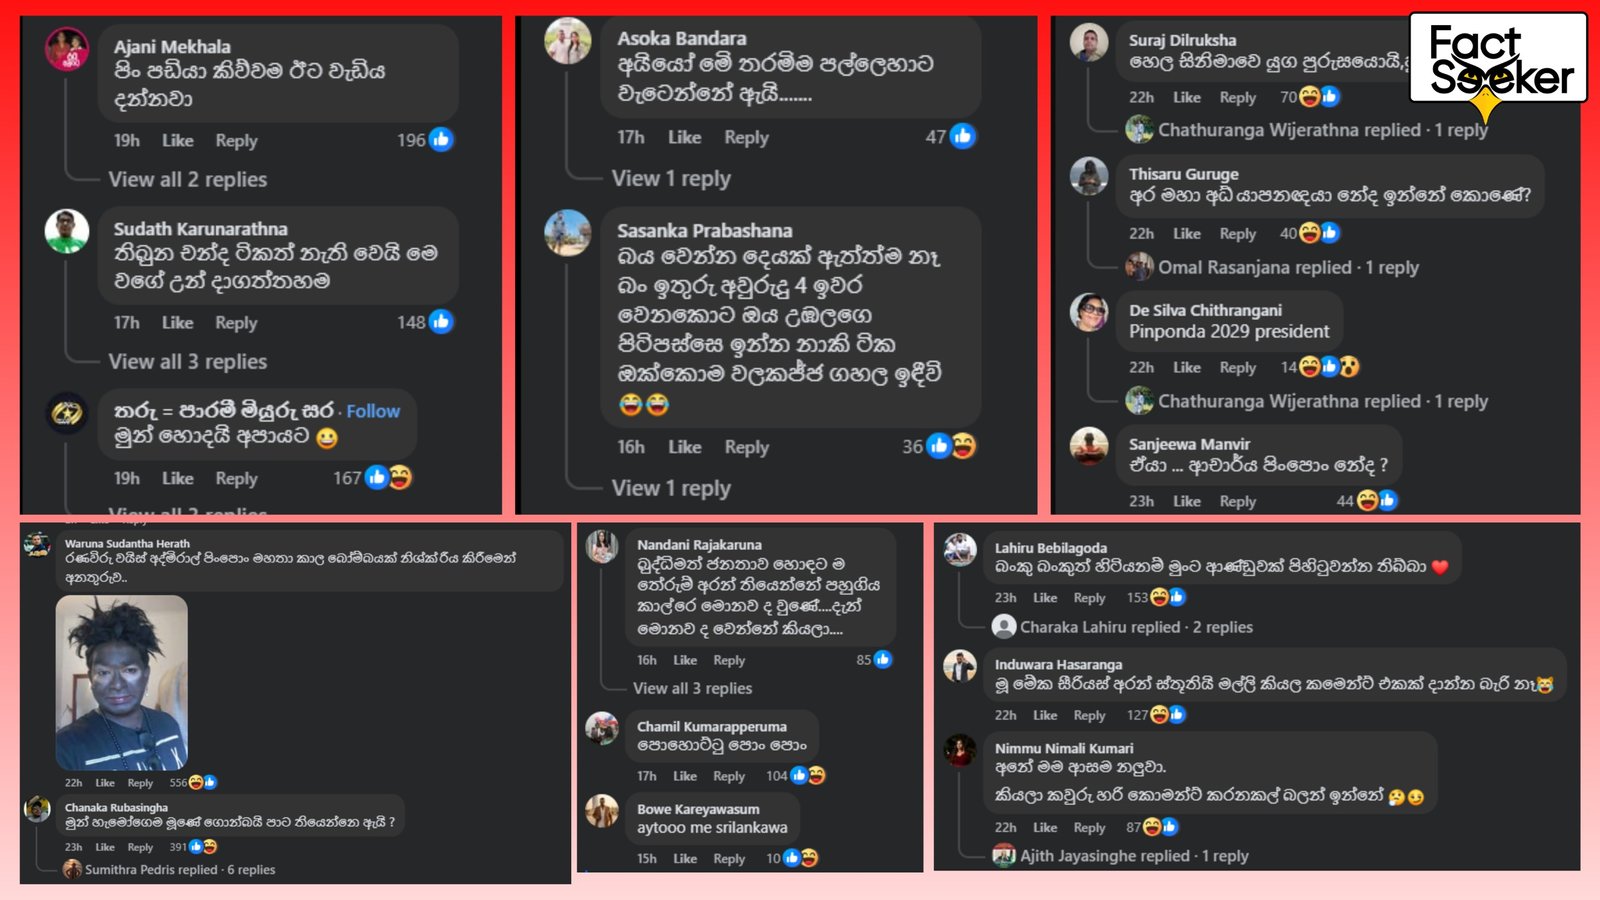Click reaction icons next to 167 count

pos(388,478)
